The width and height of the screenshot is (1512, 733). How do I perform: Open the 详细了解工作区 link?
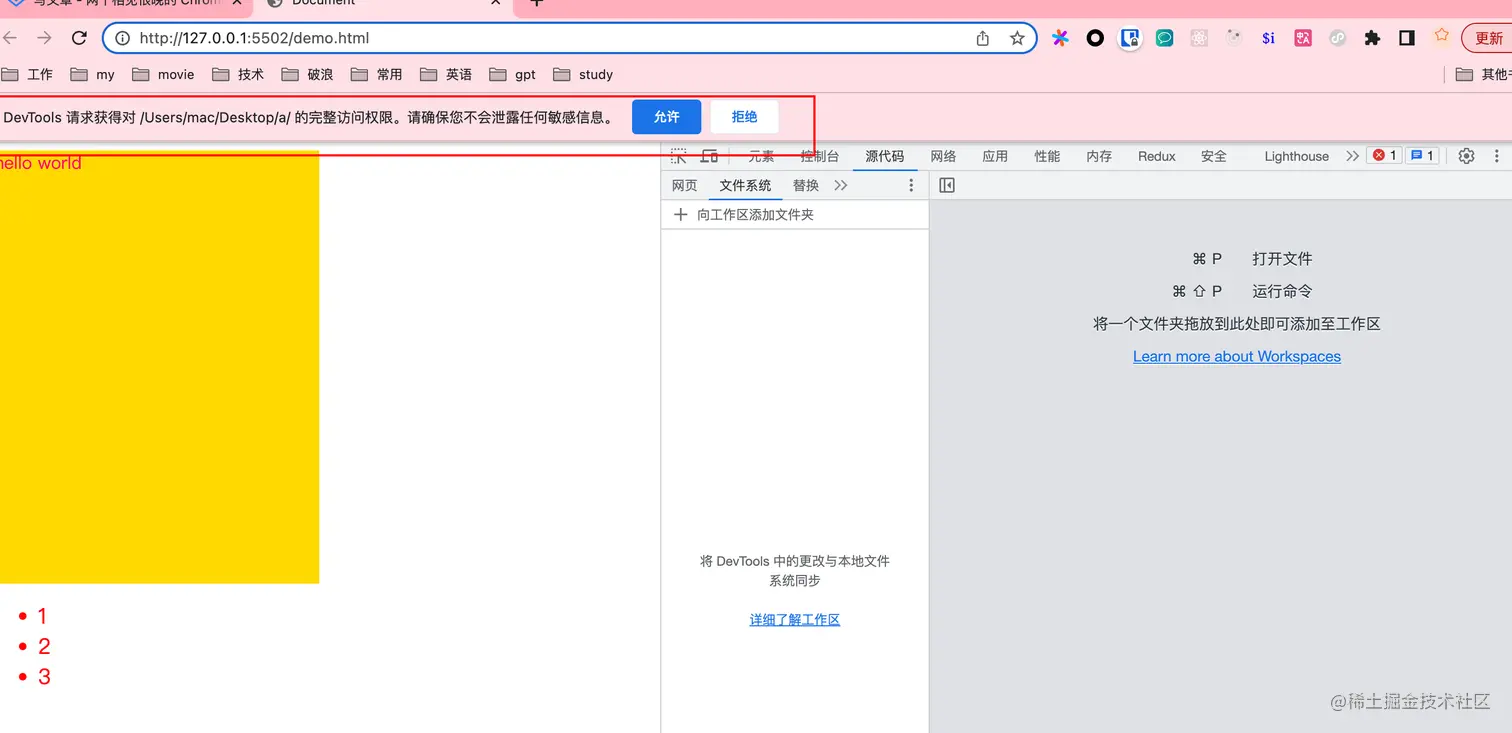[795, 620]
